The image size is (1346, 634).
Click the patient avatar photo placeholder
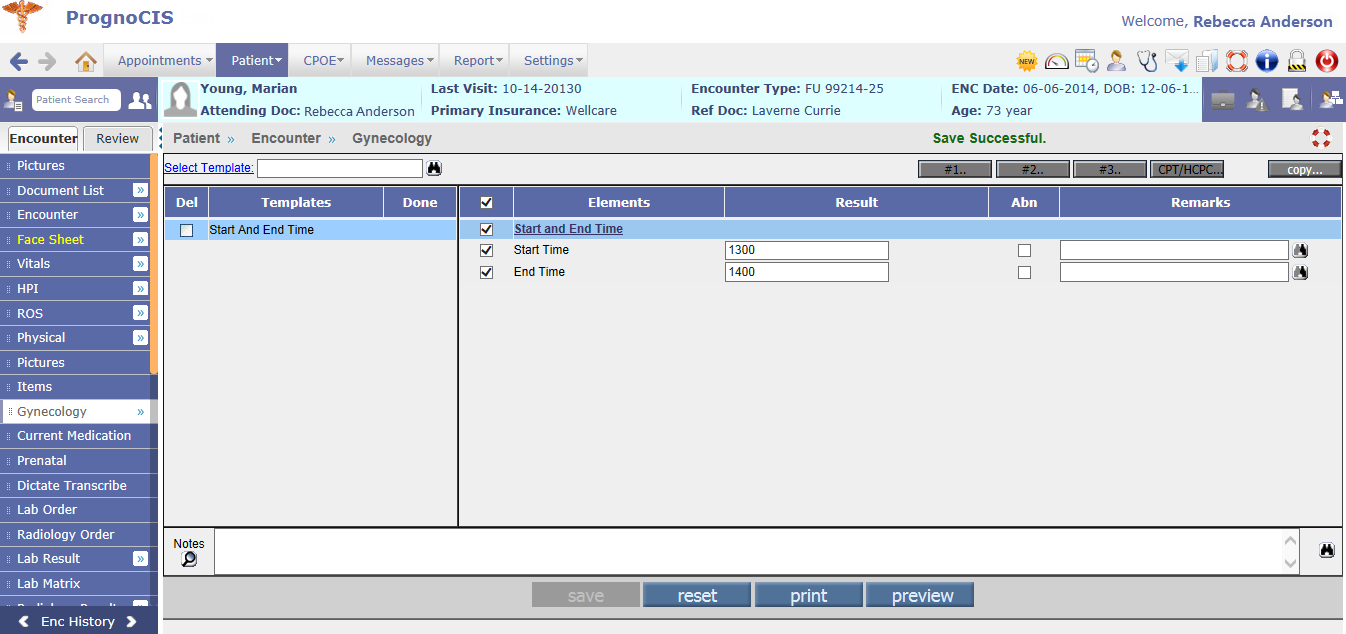(x=181, y=100)
